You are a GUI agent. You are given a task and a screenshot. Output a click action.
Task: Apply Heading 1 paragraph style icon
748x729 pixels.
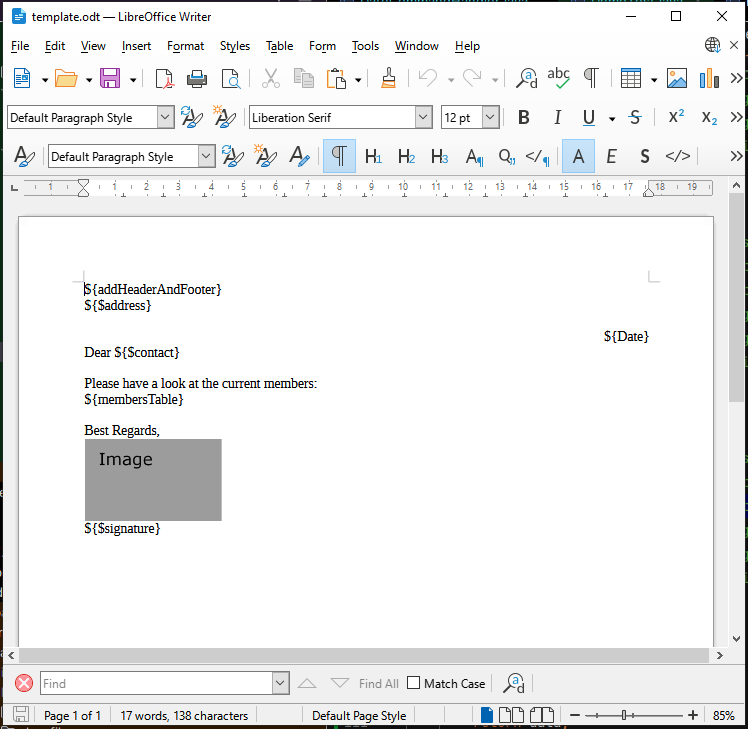pos(373,157)
